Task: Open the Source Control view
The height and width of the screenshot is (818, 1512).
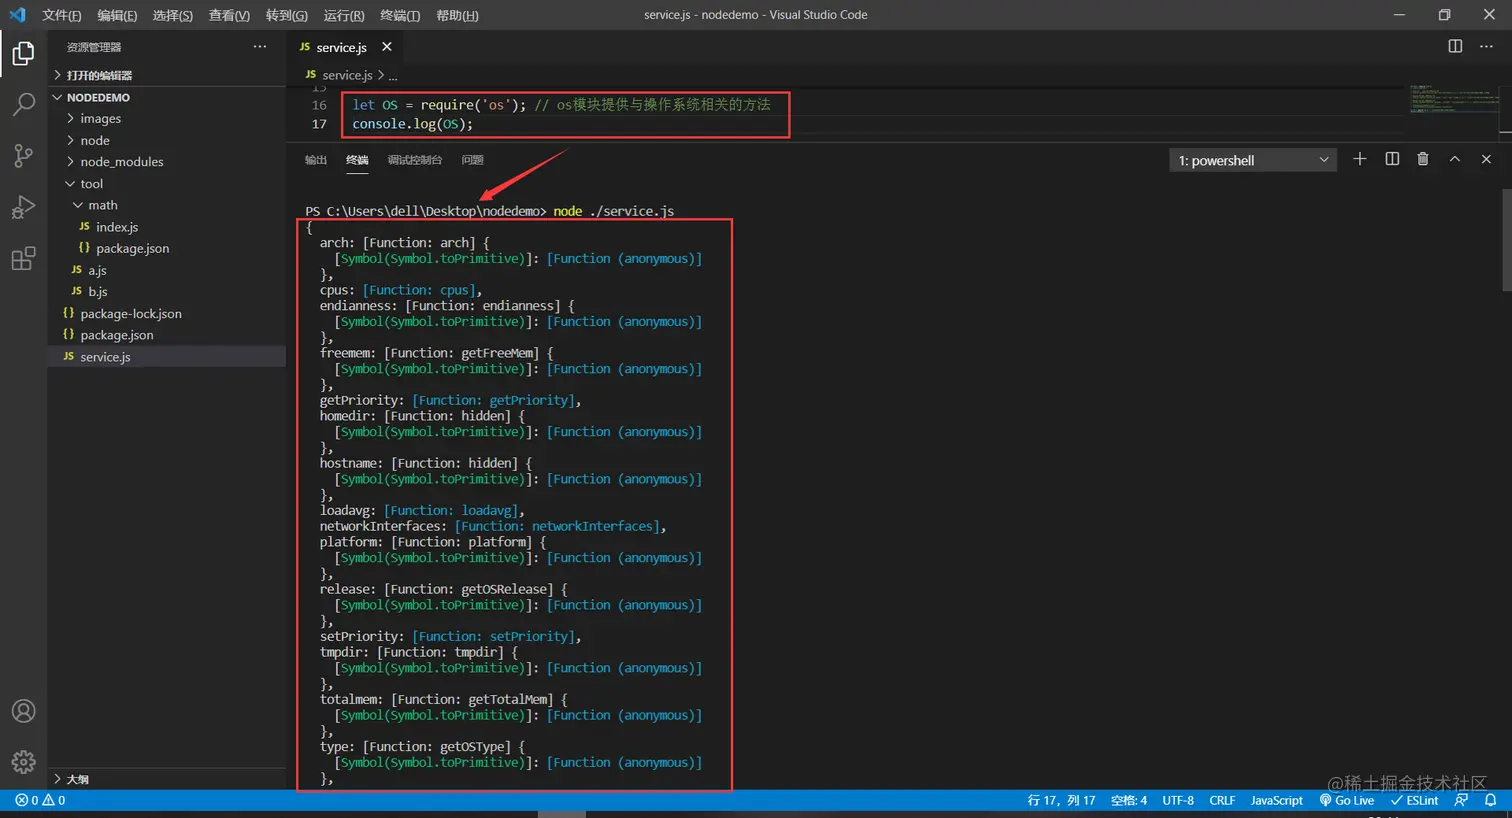Action: pyautogui.click(x=23, y=155)
